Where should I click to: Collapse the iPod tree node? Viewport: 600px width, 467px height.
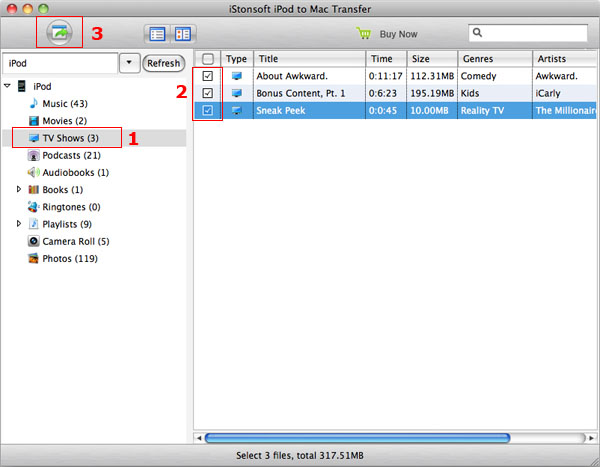[x=7, y=86]
